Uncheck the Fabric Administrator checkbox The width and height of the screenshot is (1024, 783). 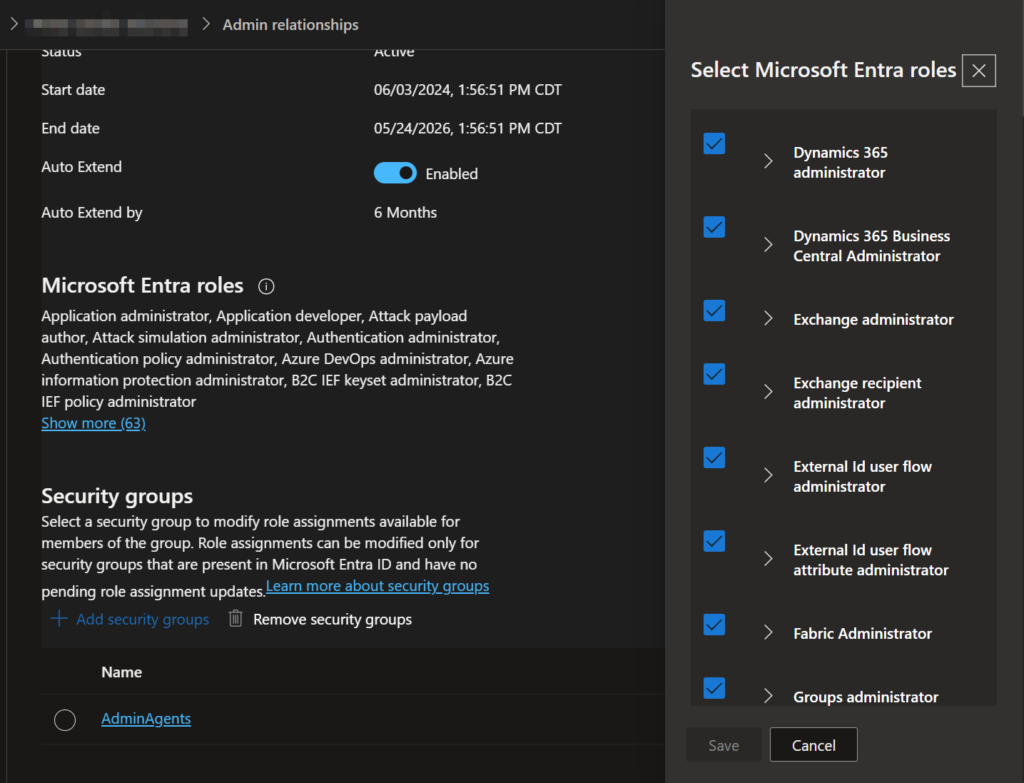pos(714,625)
